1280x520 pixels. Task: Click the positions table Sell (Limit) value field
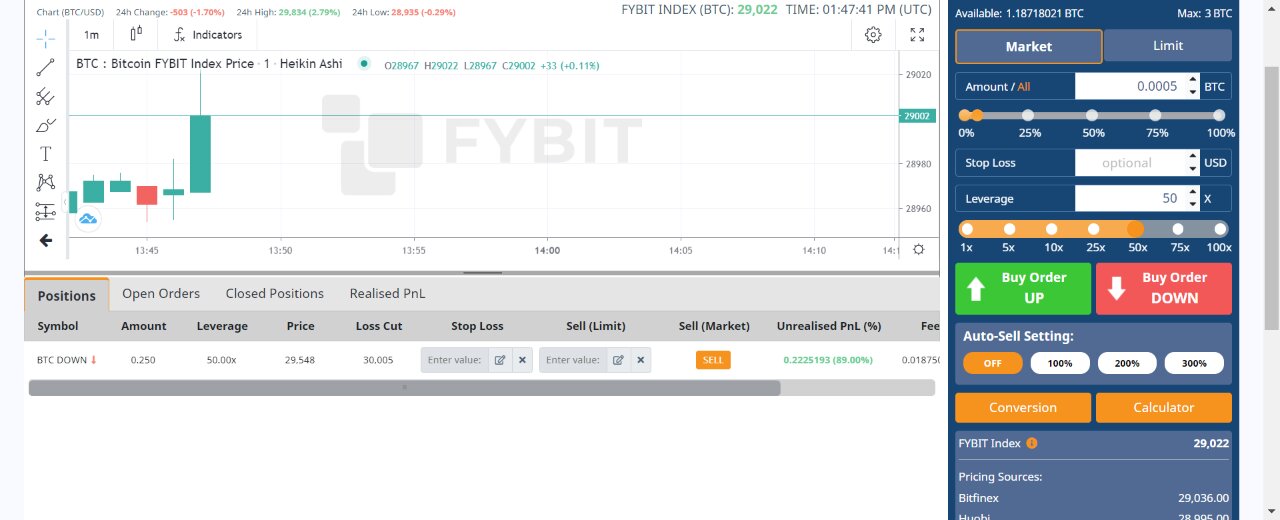click(x=574, y=360)
